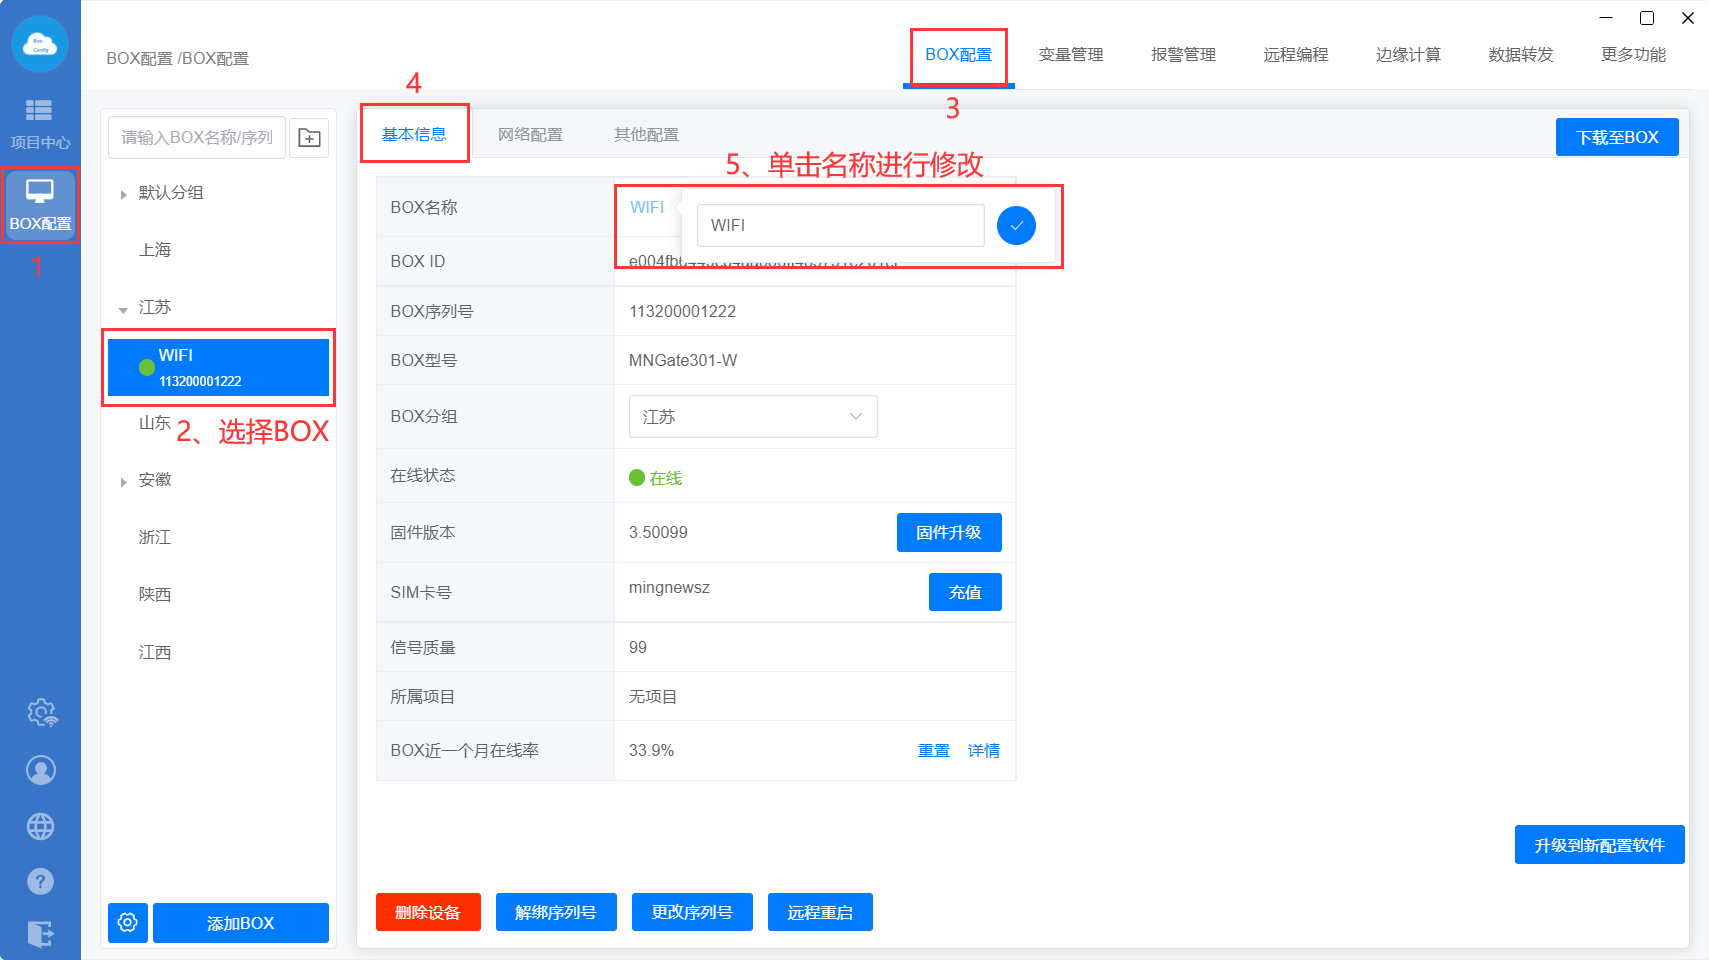Confirm BOX name with the blue checkmark
Viewport: 1709px width, 960px height.
(1016, 226)
